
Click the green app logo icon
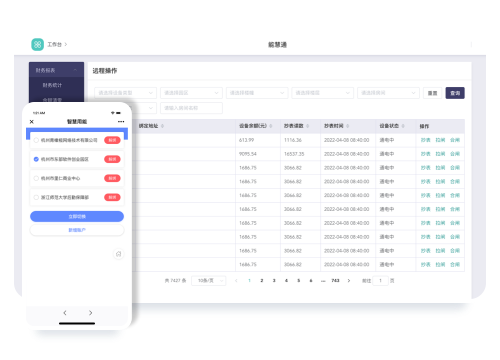pos(37,44)
